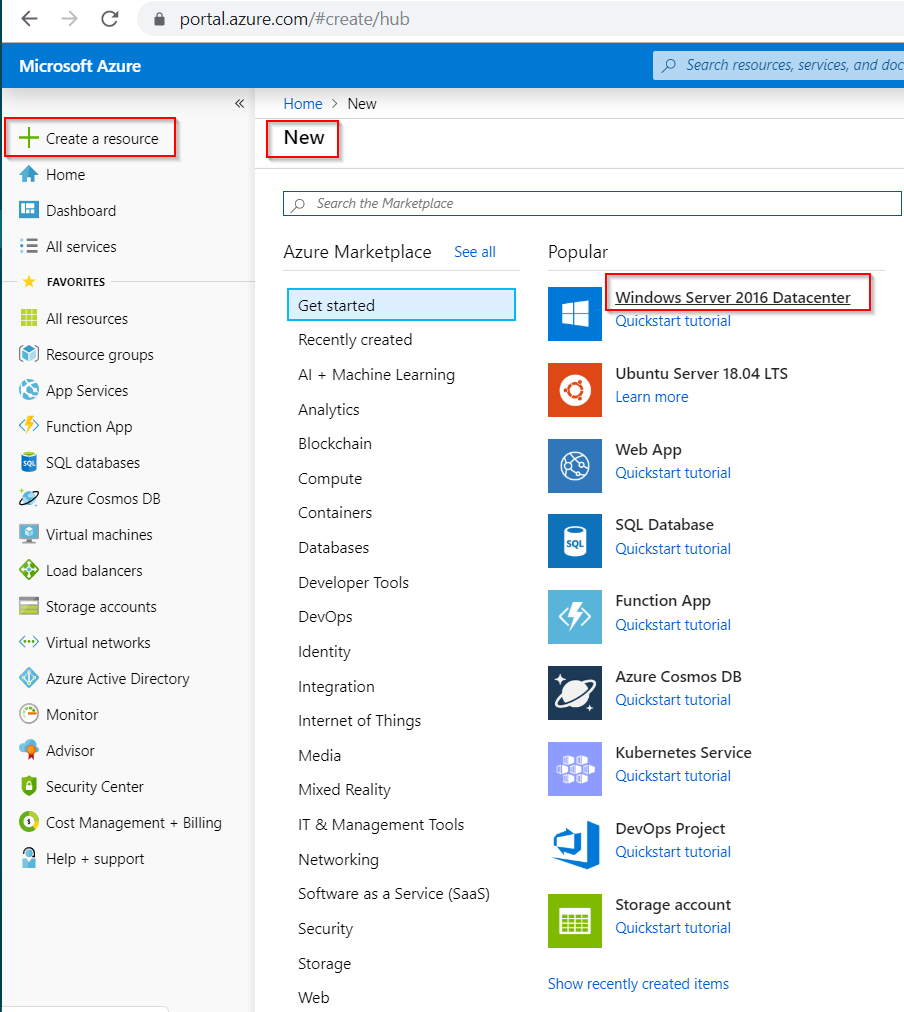Click Learn more under Ubuntu Server
The height and width of the screenshot is (1012, 904).
pyautogui.click(x=652, y=397)
